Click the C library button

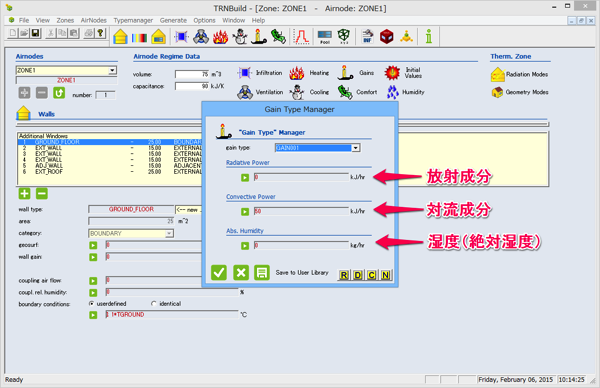click(x=371, y=275)
